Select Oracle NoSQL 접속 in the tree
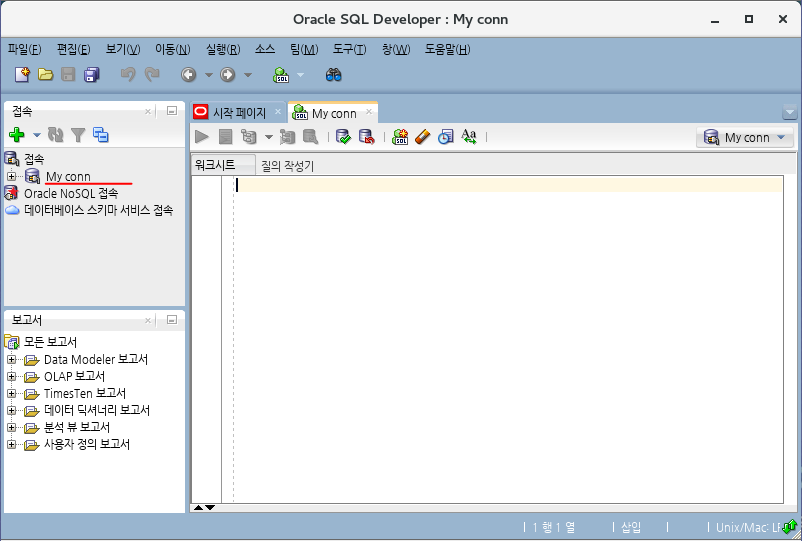Image resolution: width=802 pixels, height=541 pixels. point(71,193)
